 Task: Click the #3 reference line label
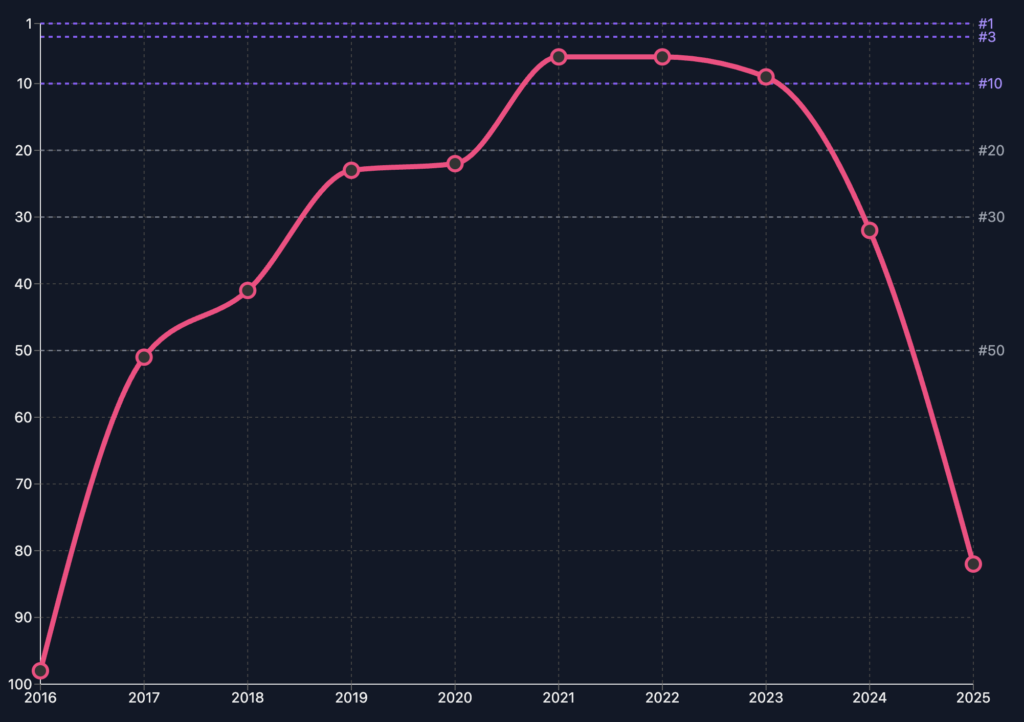(987, 37)
